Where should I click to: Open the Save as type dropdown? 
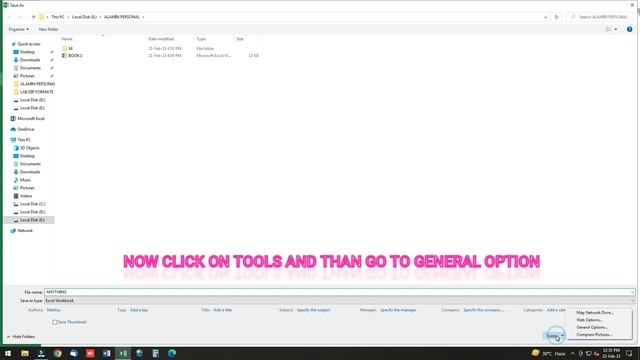tap(339, 300)
